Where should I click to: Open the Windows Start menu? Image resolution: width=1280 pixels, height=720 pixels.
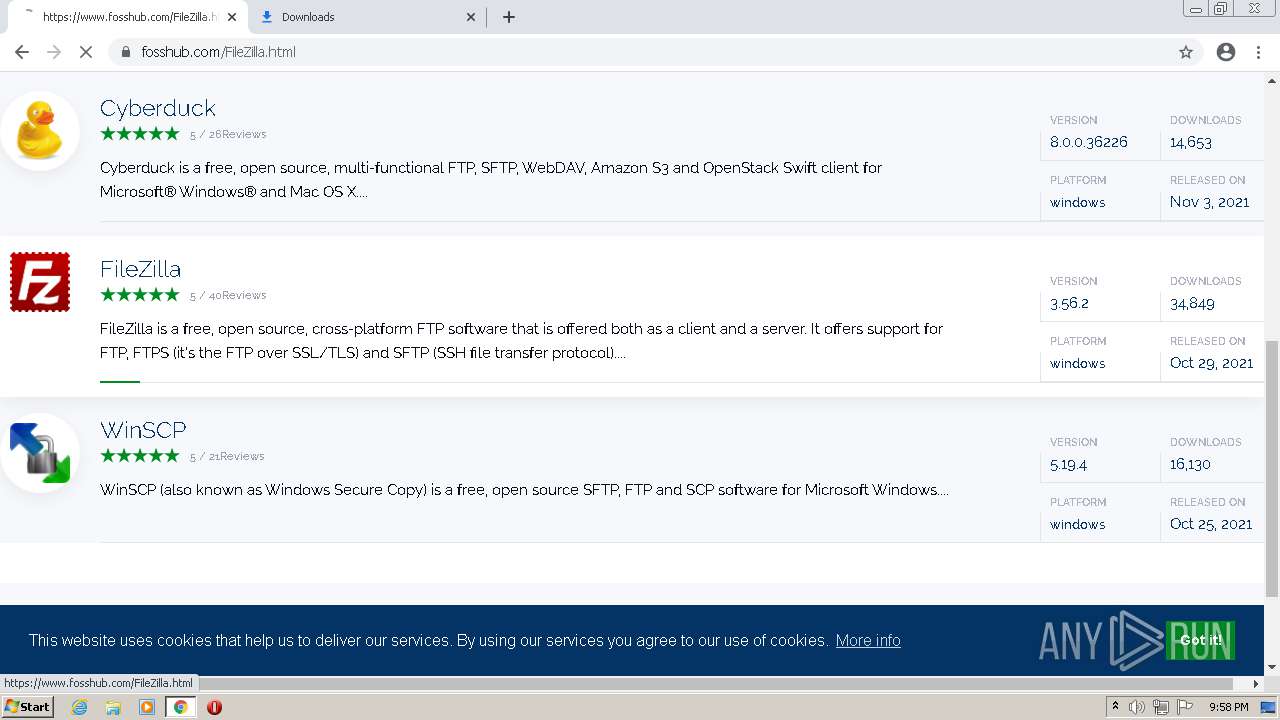click(x=28, y=707)
